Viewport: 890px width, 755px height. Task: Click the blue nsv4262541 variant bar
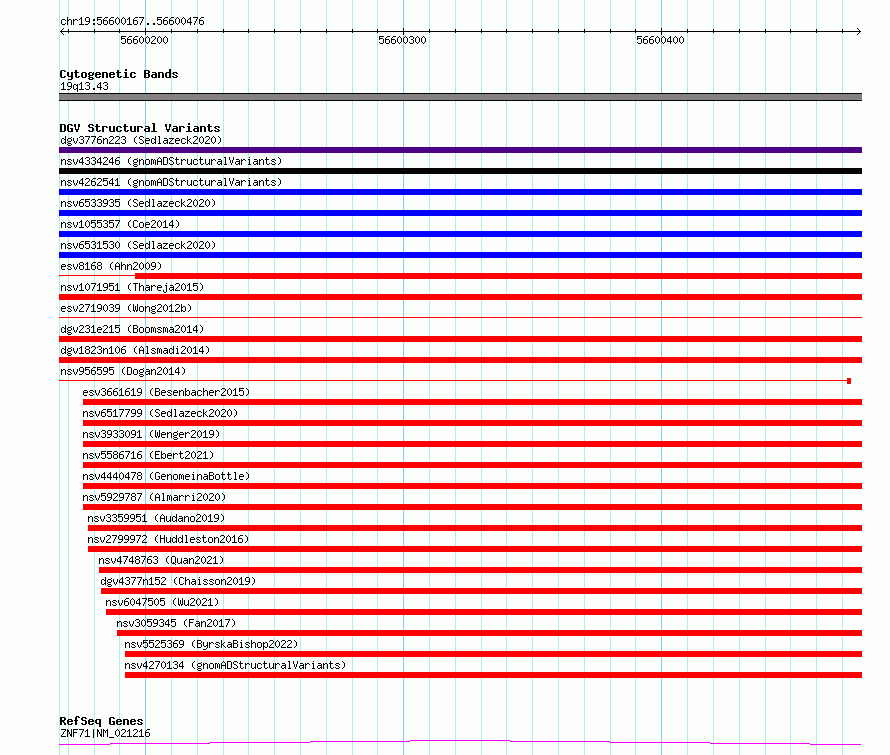point(460,192)
